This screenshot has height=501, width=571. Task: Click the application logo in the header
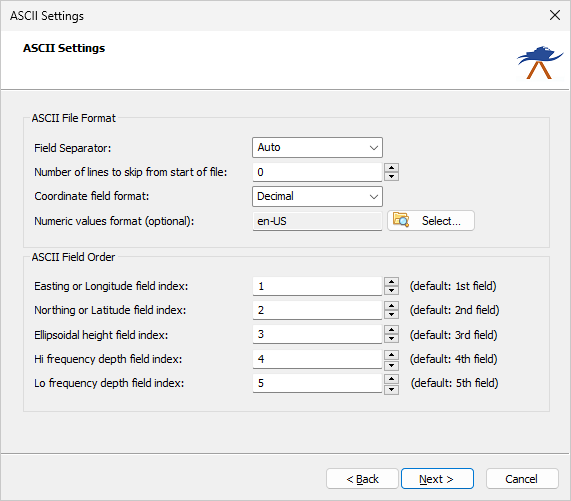(540, 62)
